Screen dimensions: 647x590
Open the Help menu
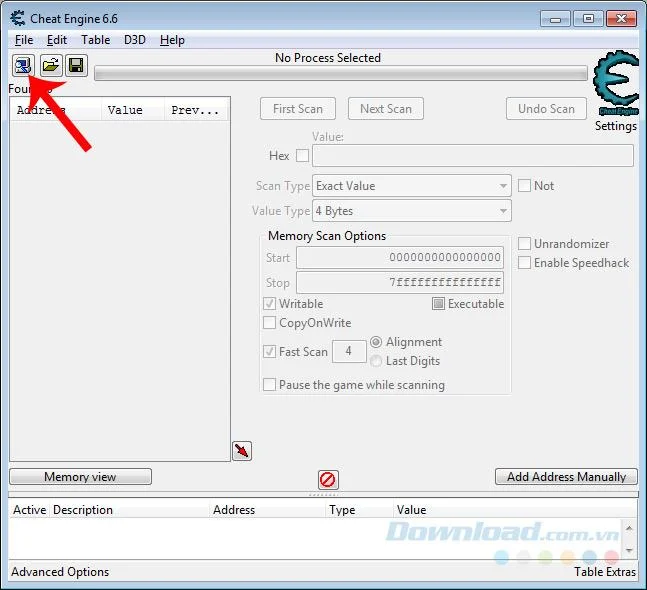point(172,40)
